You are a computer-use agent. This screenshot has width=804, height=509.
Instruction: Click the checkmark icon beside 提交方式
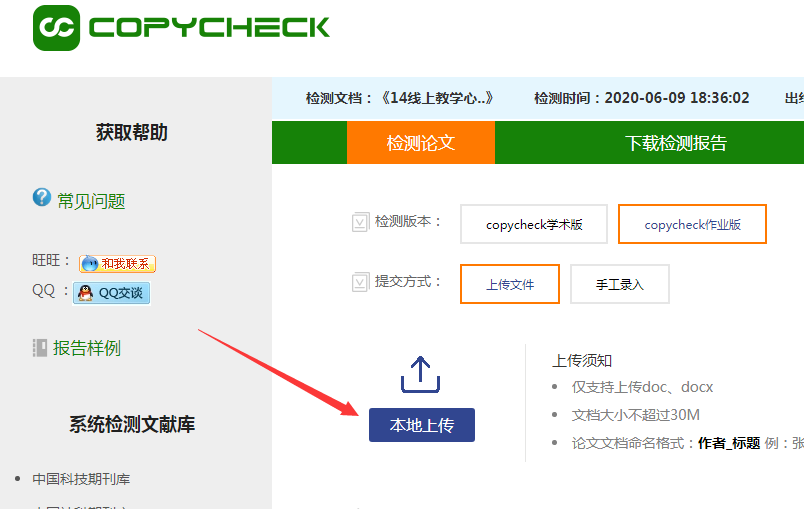pos(360,282)
